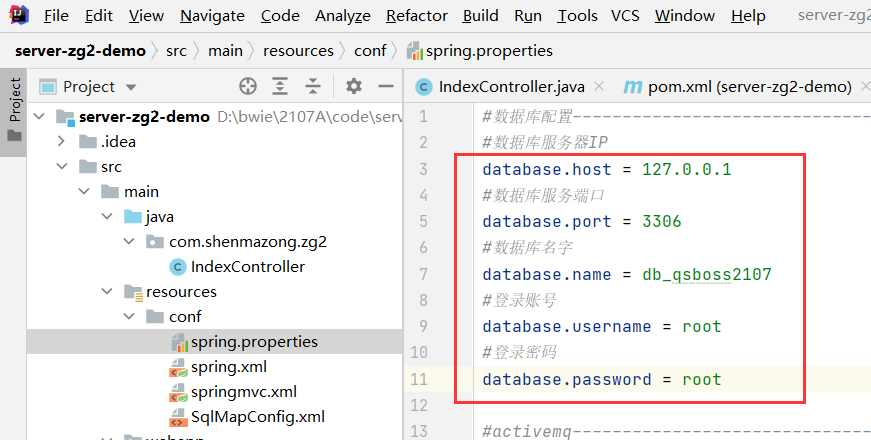Select server-zg2-demo project root
The width and height of the screenshot is (871, 440).
tap(144, 117)
